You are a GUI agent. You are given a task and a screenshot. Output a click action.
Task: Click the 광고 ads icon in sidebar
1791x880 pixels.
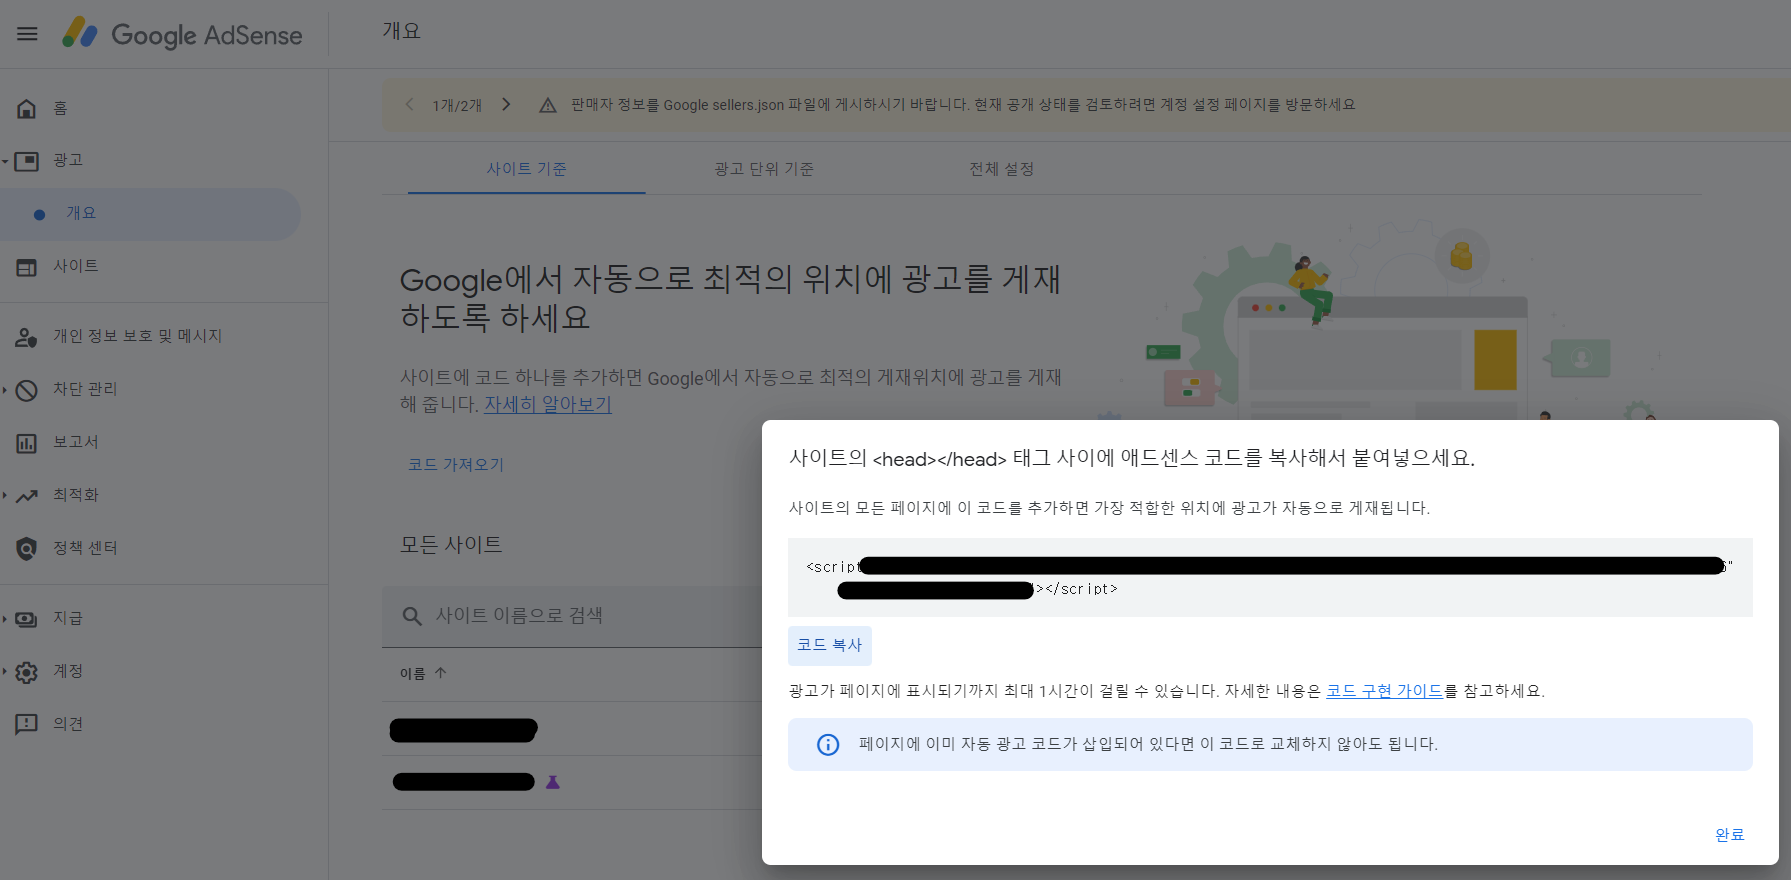coord(27,161)
